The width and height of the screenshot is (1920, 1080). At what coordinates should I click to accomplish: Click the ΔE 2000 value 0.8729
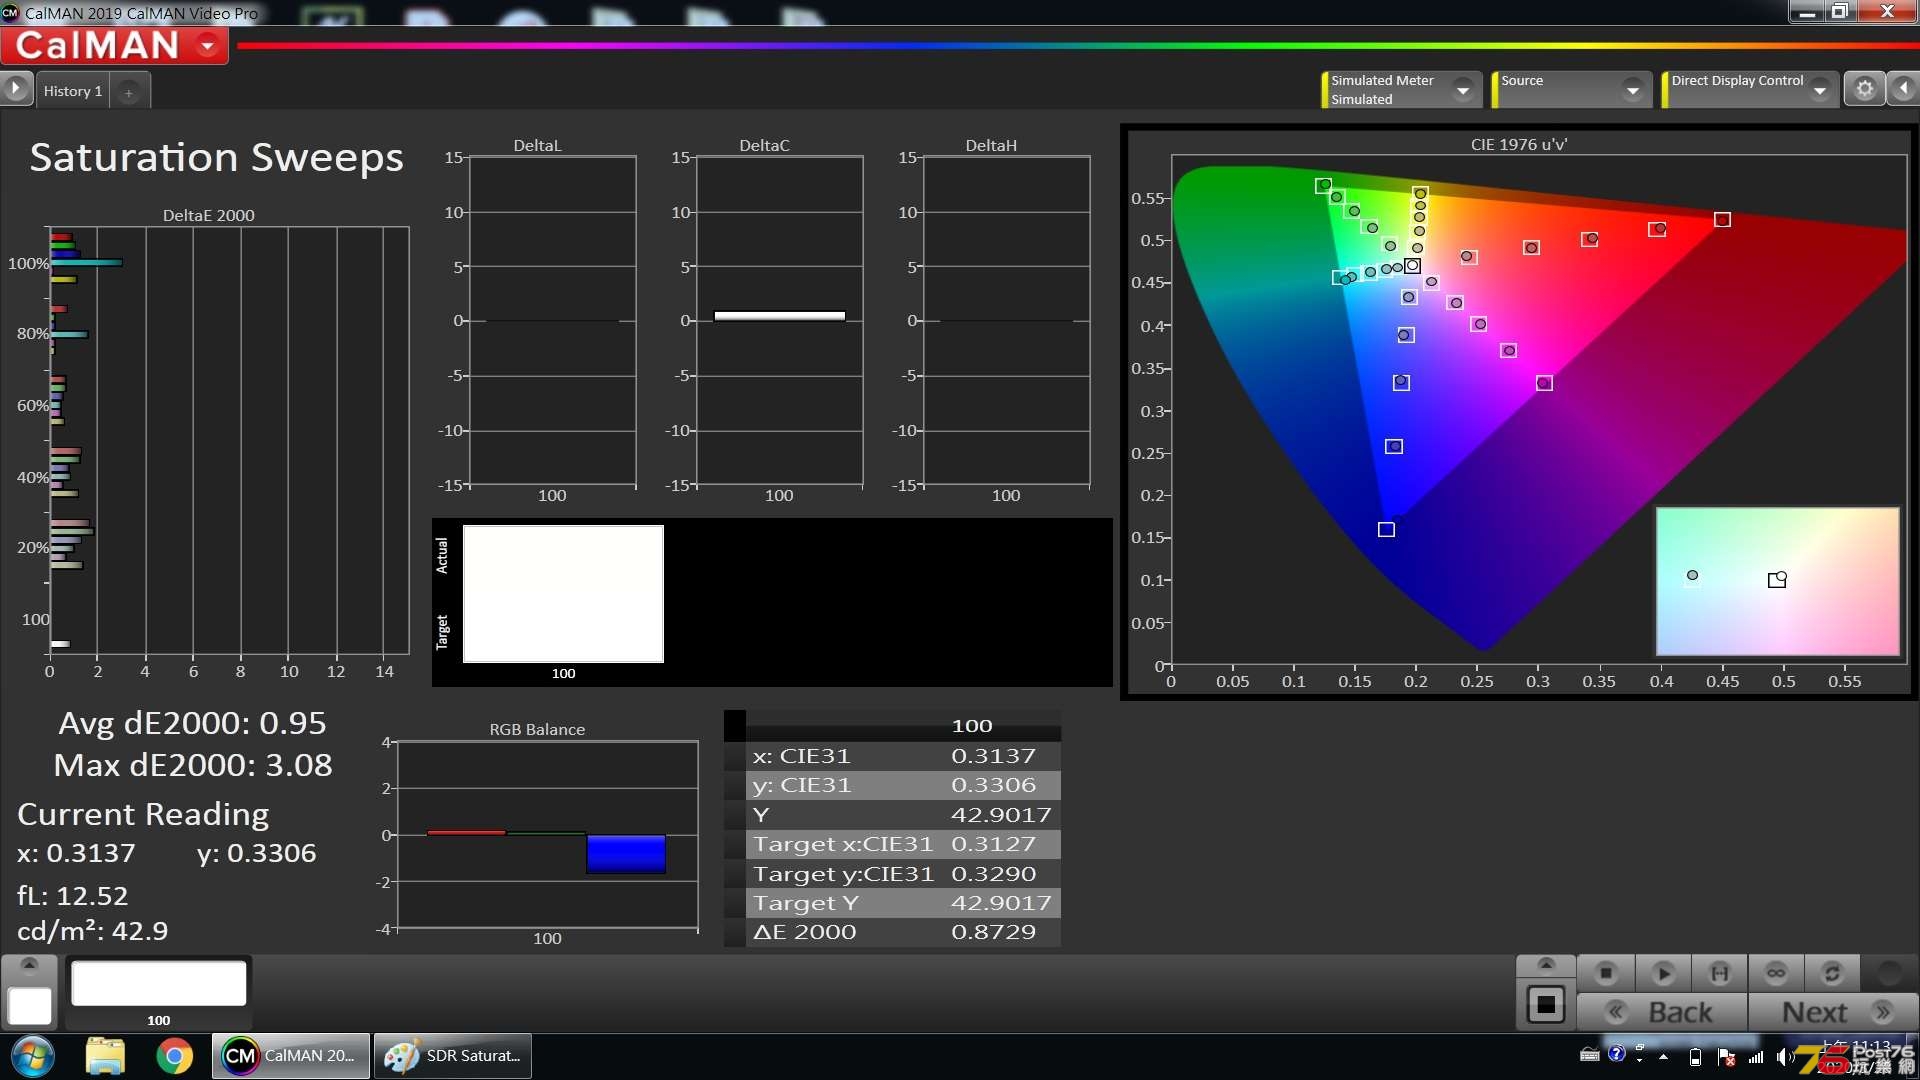coord(993,932)
